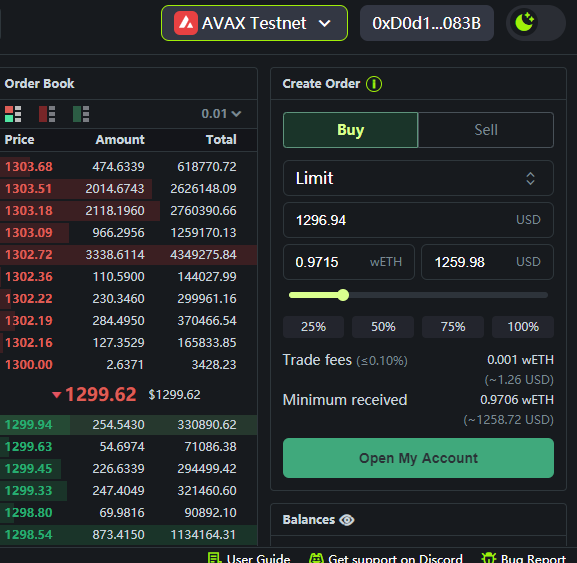
Task: Click the moon dark mode icon
Action: pos(524,22)
